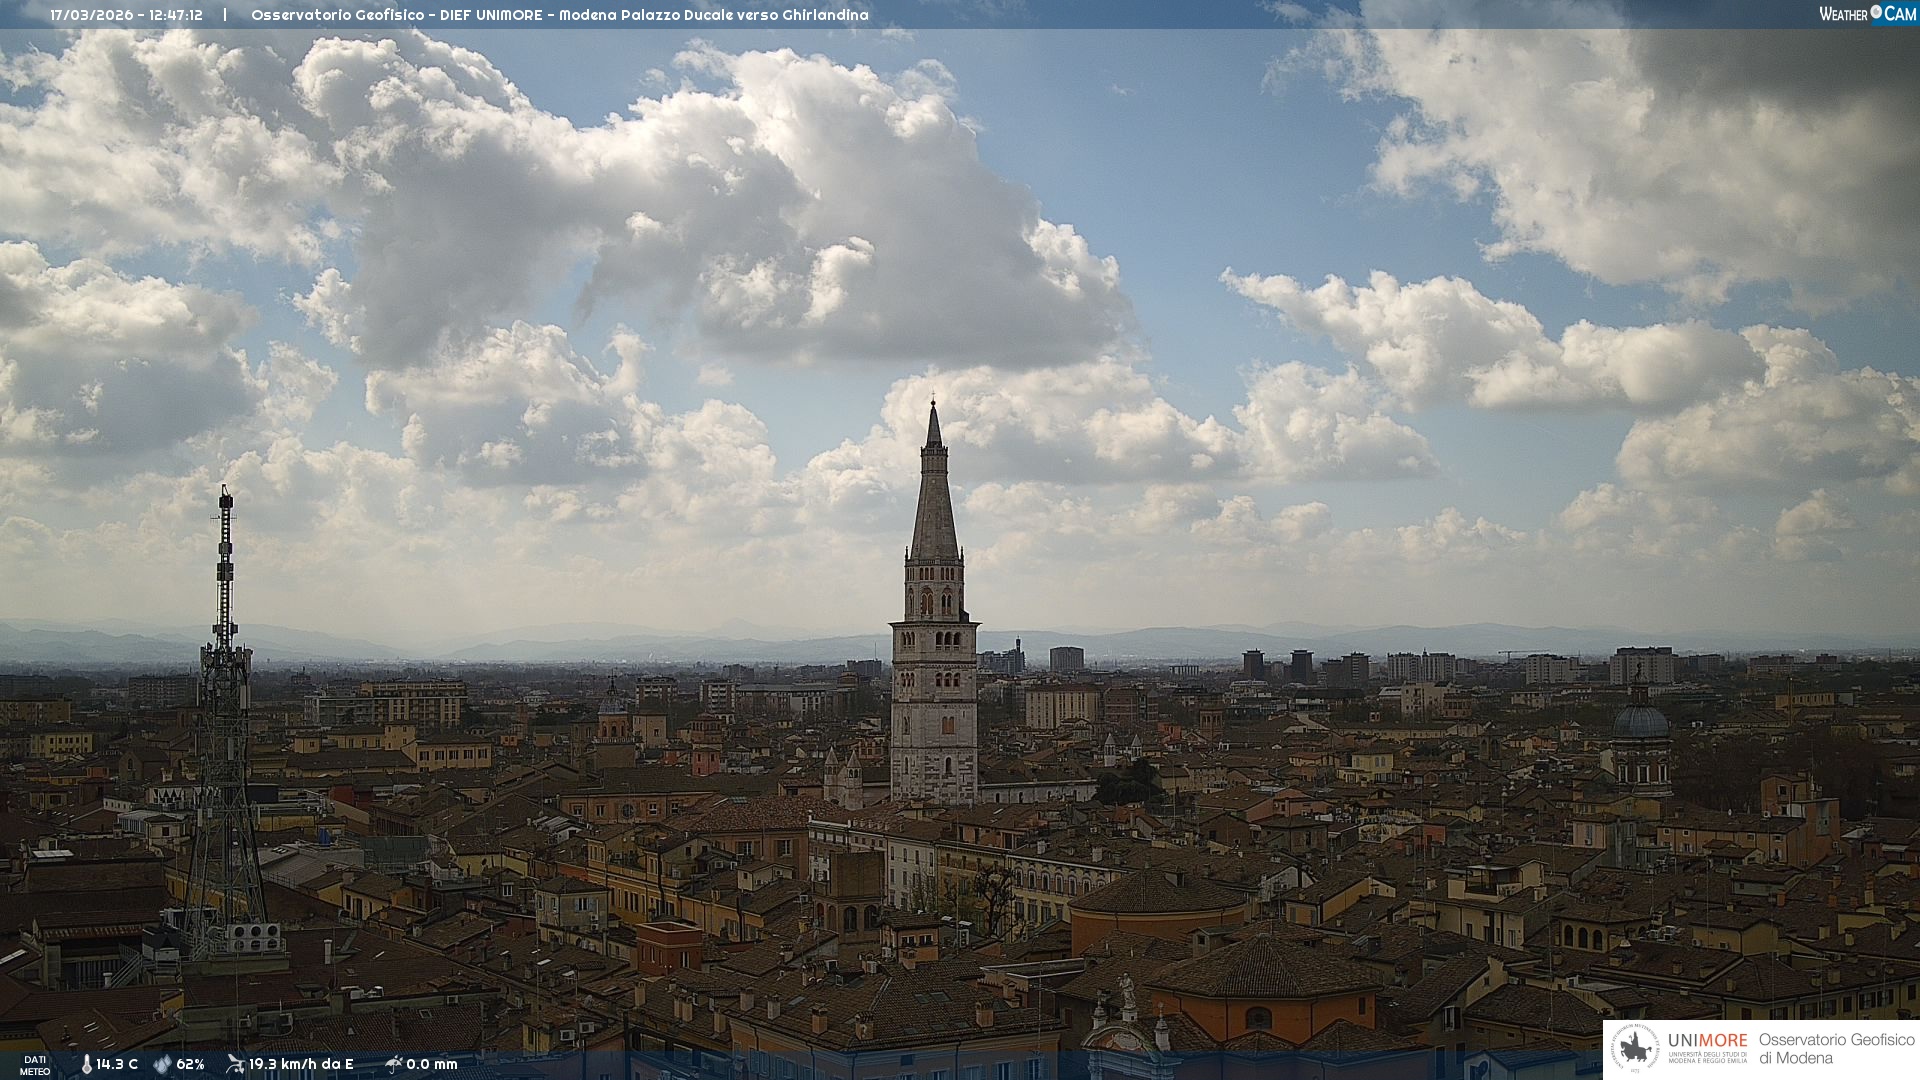Select the 62% humidity value

190,1065
